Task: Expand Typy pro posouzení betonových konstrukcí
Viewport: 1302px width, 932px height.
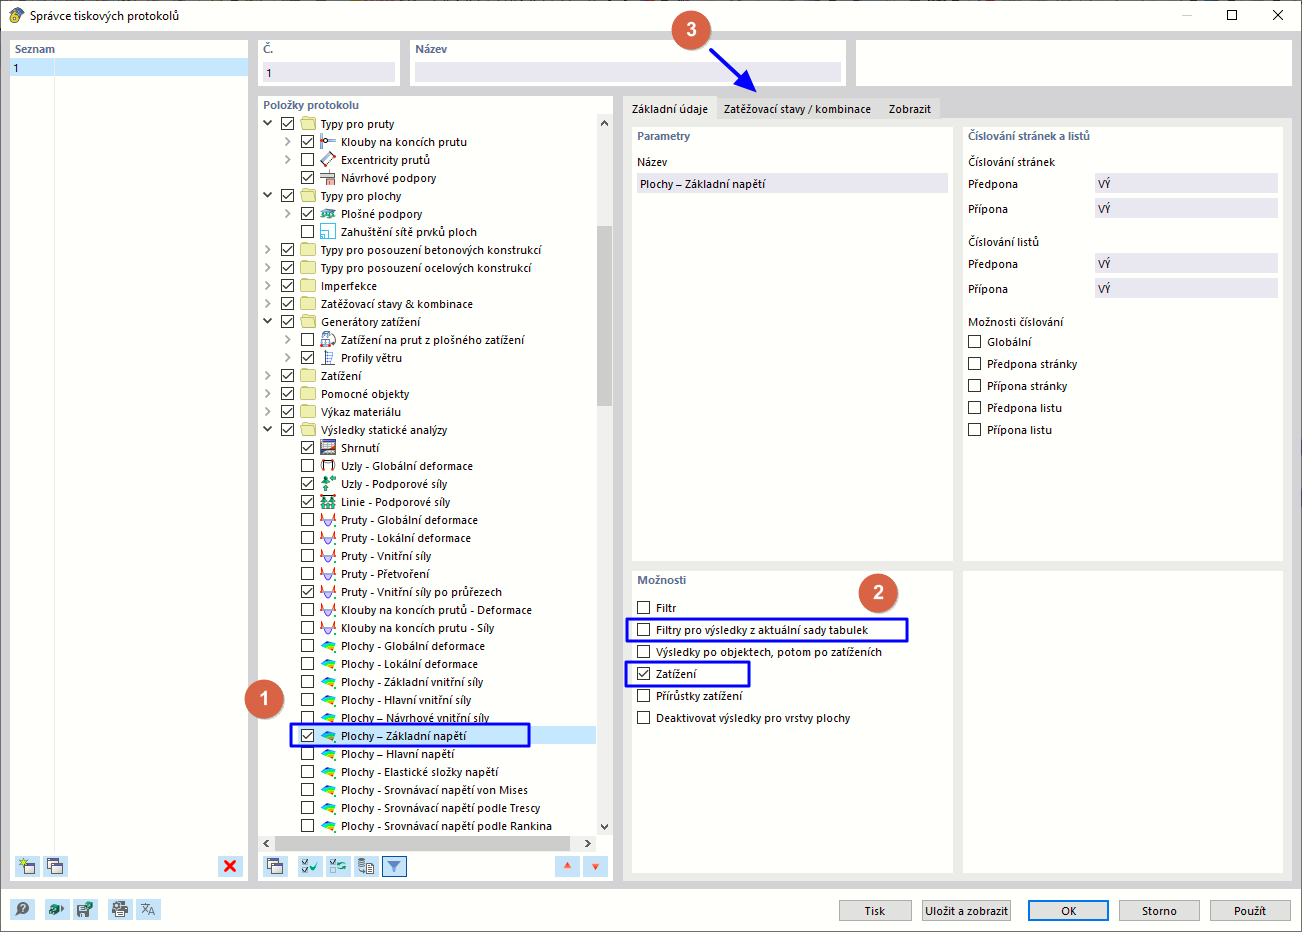Action: point(268,250)
